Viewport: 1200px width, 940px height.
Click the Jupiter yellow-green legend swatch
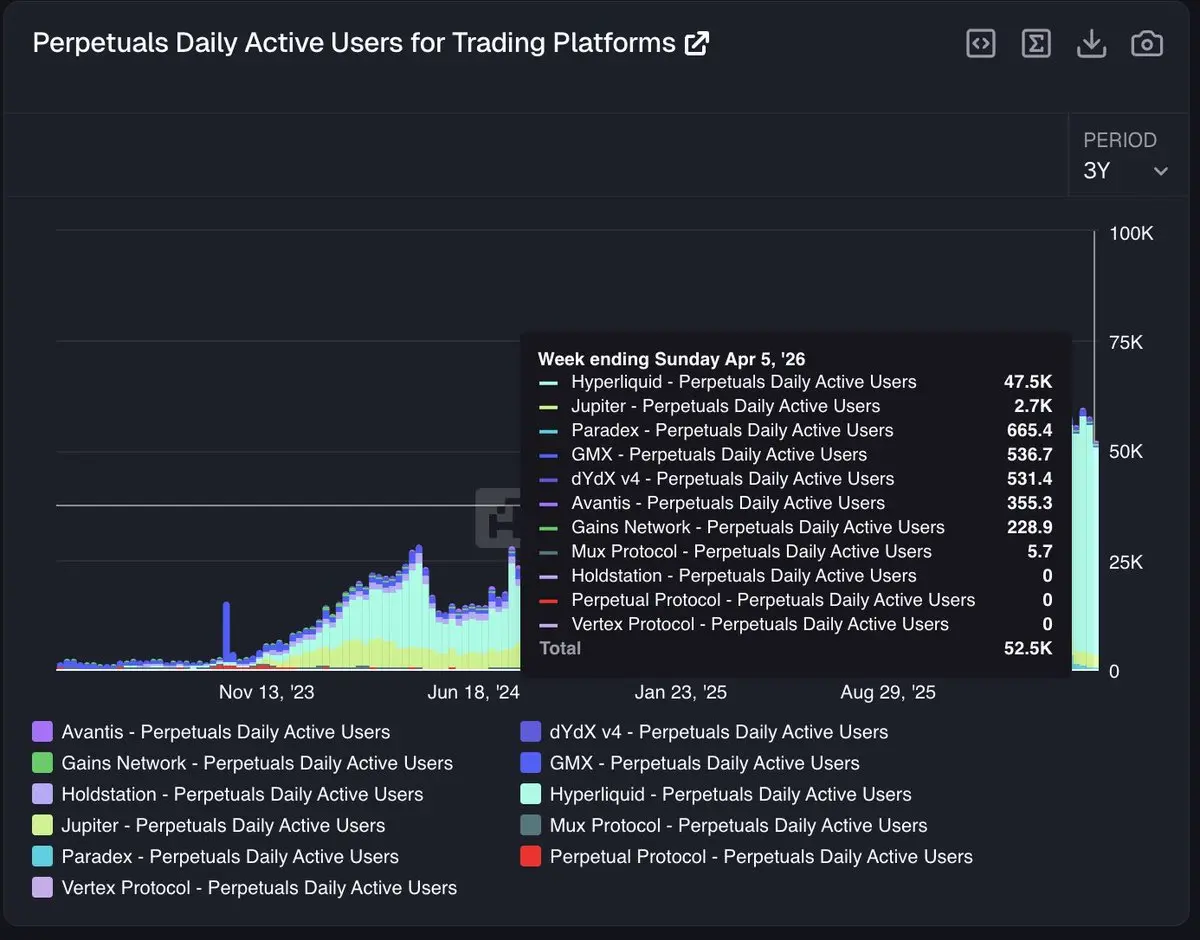[42, 825]
